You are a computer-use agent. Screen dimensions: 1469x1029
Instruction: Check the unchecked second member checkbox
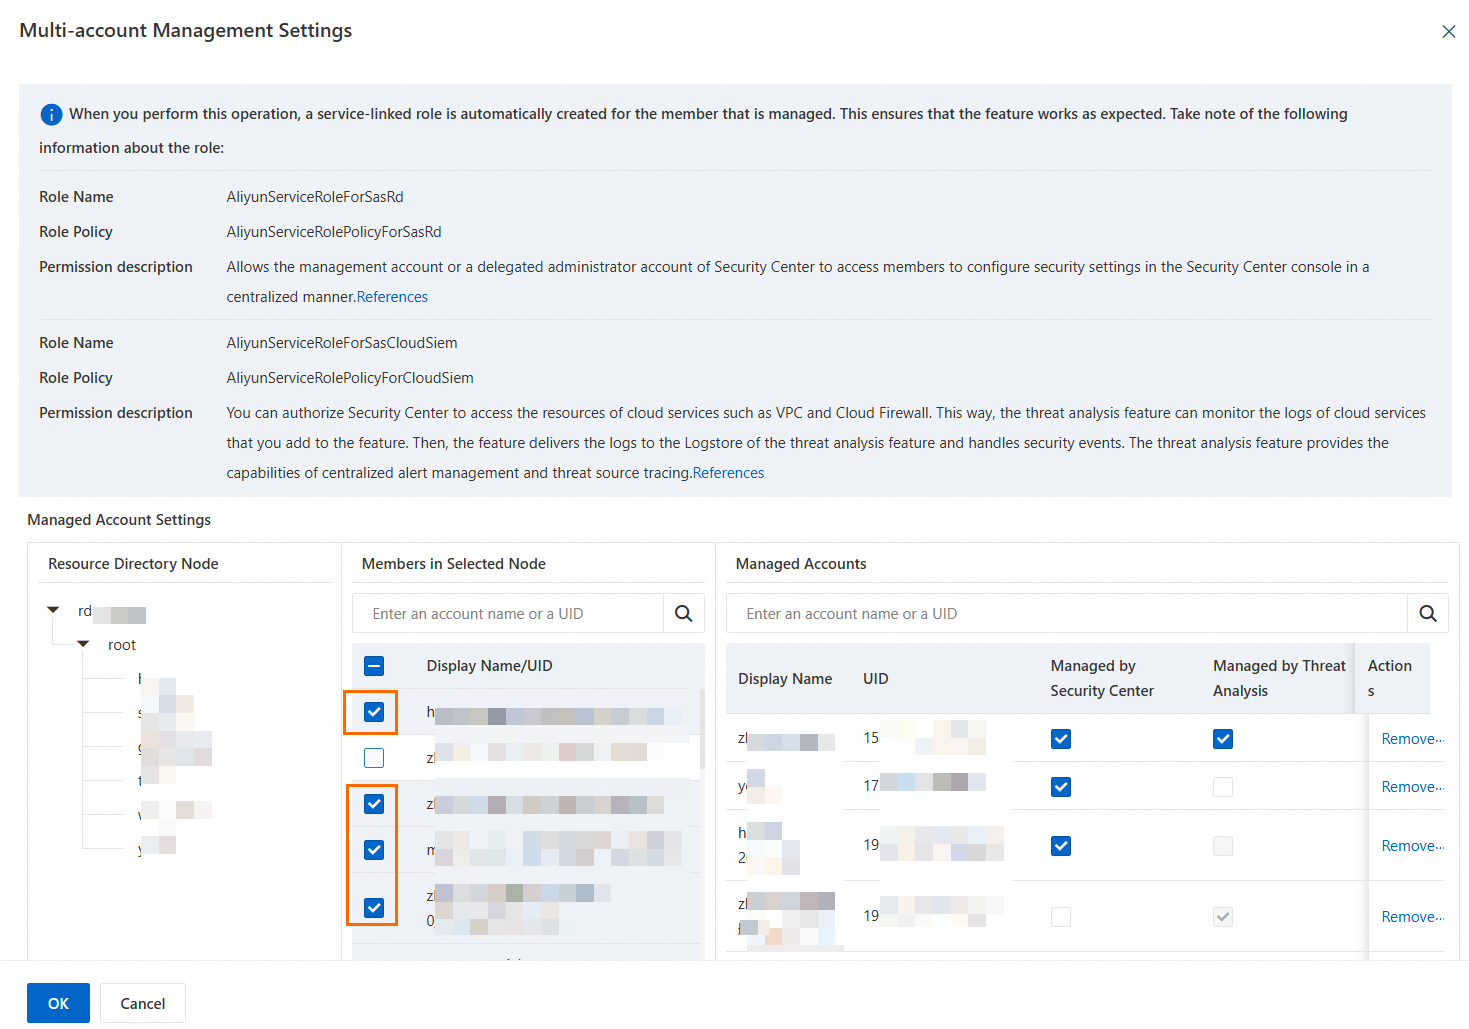(374, 758)
